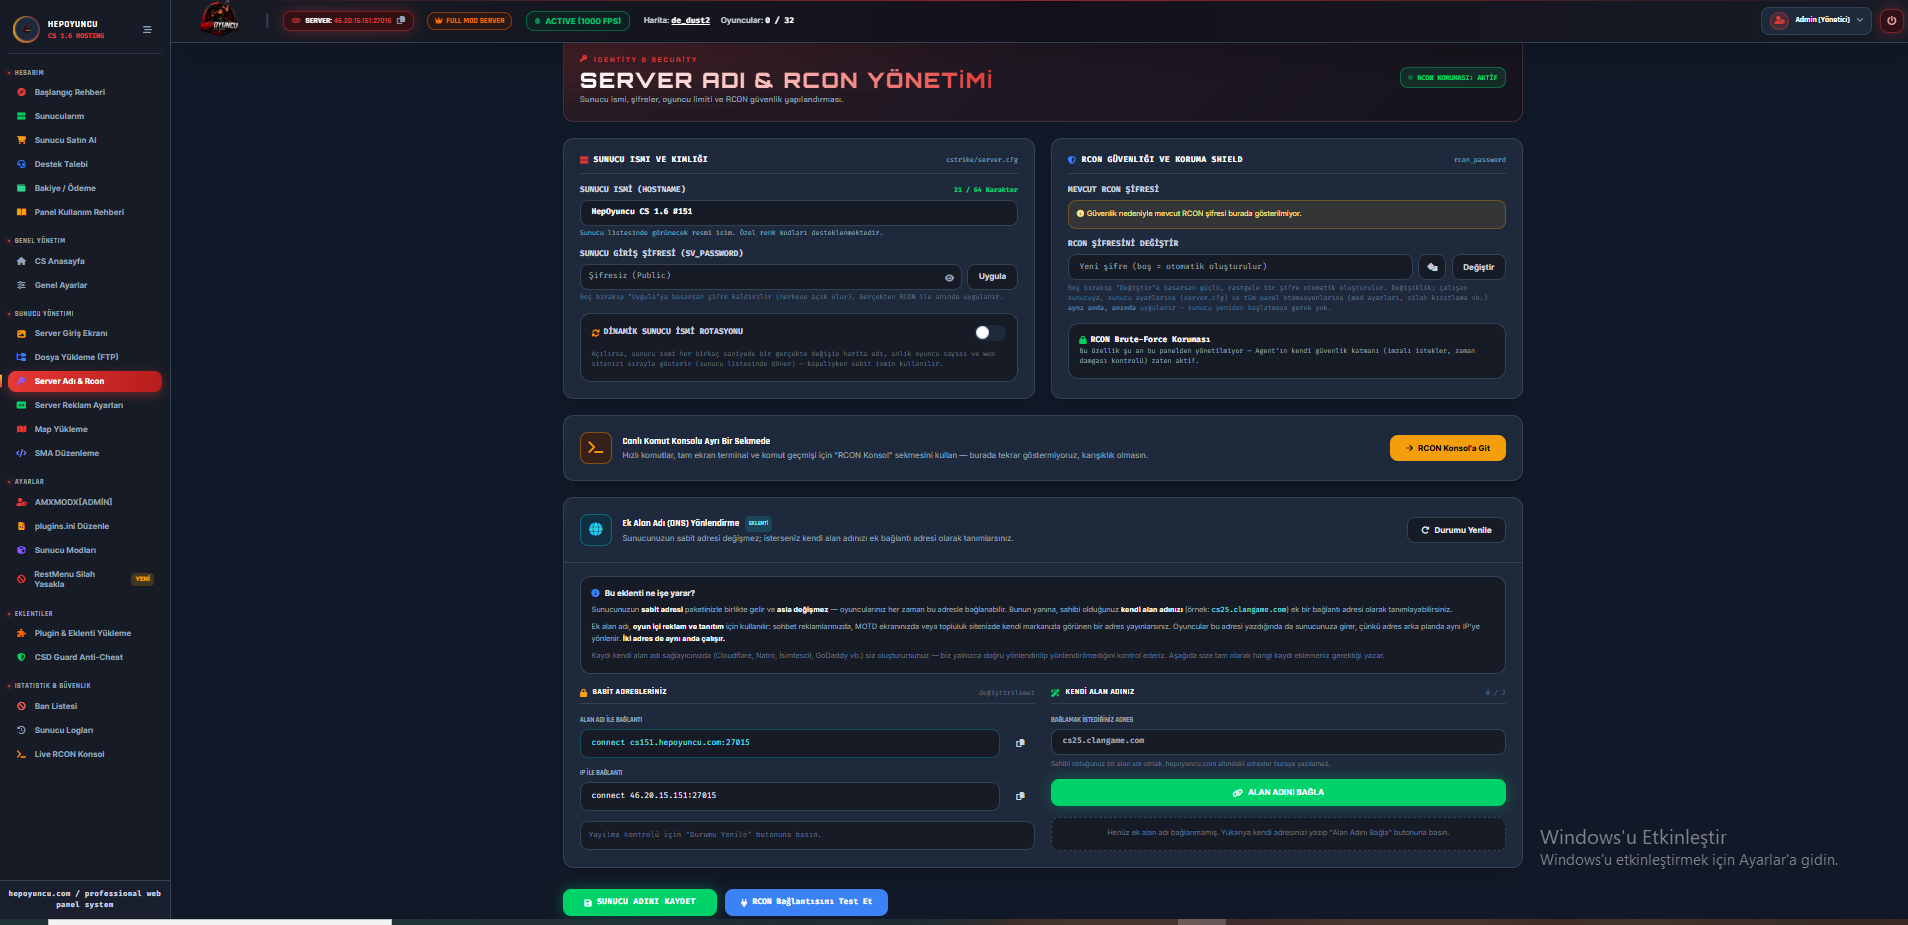Click the terminal console icon in Canlı Komut card
Viewport: 1908px width, 925px height.
596,448
